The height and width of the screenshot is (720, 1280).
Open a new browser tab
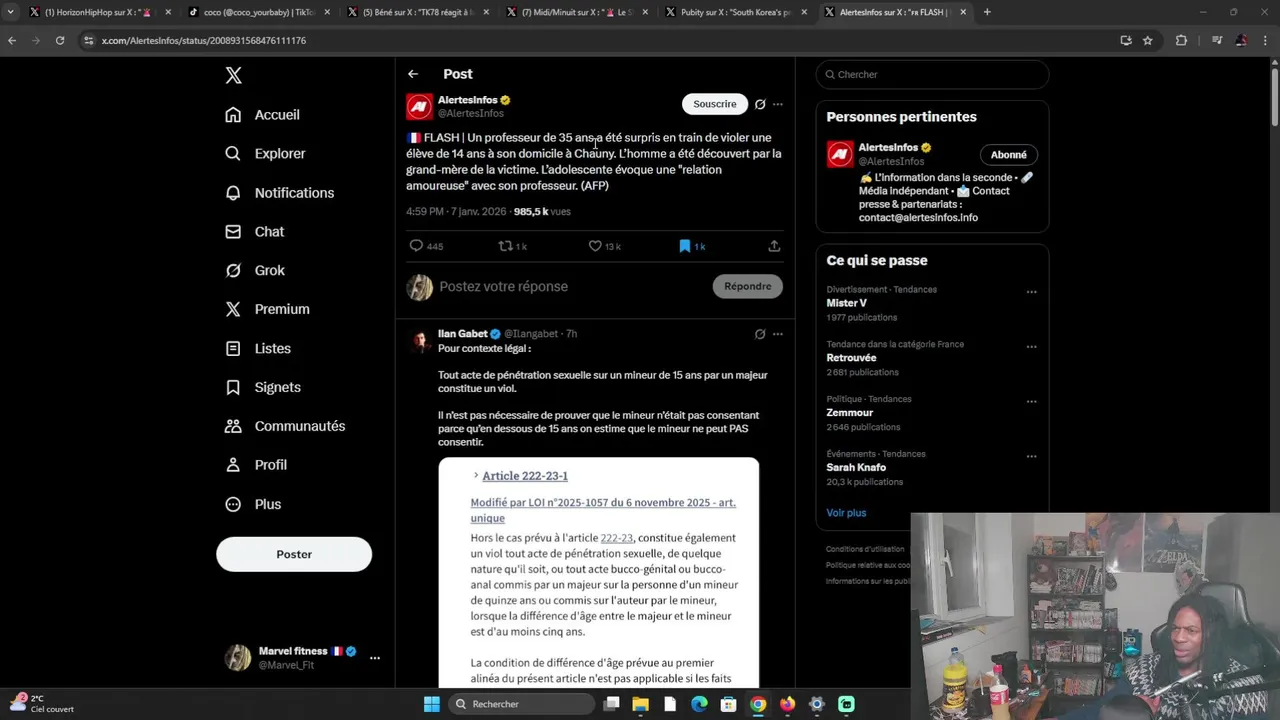pos(987,12)
